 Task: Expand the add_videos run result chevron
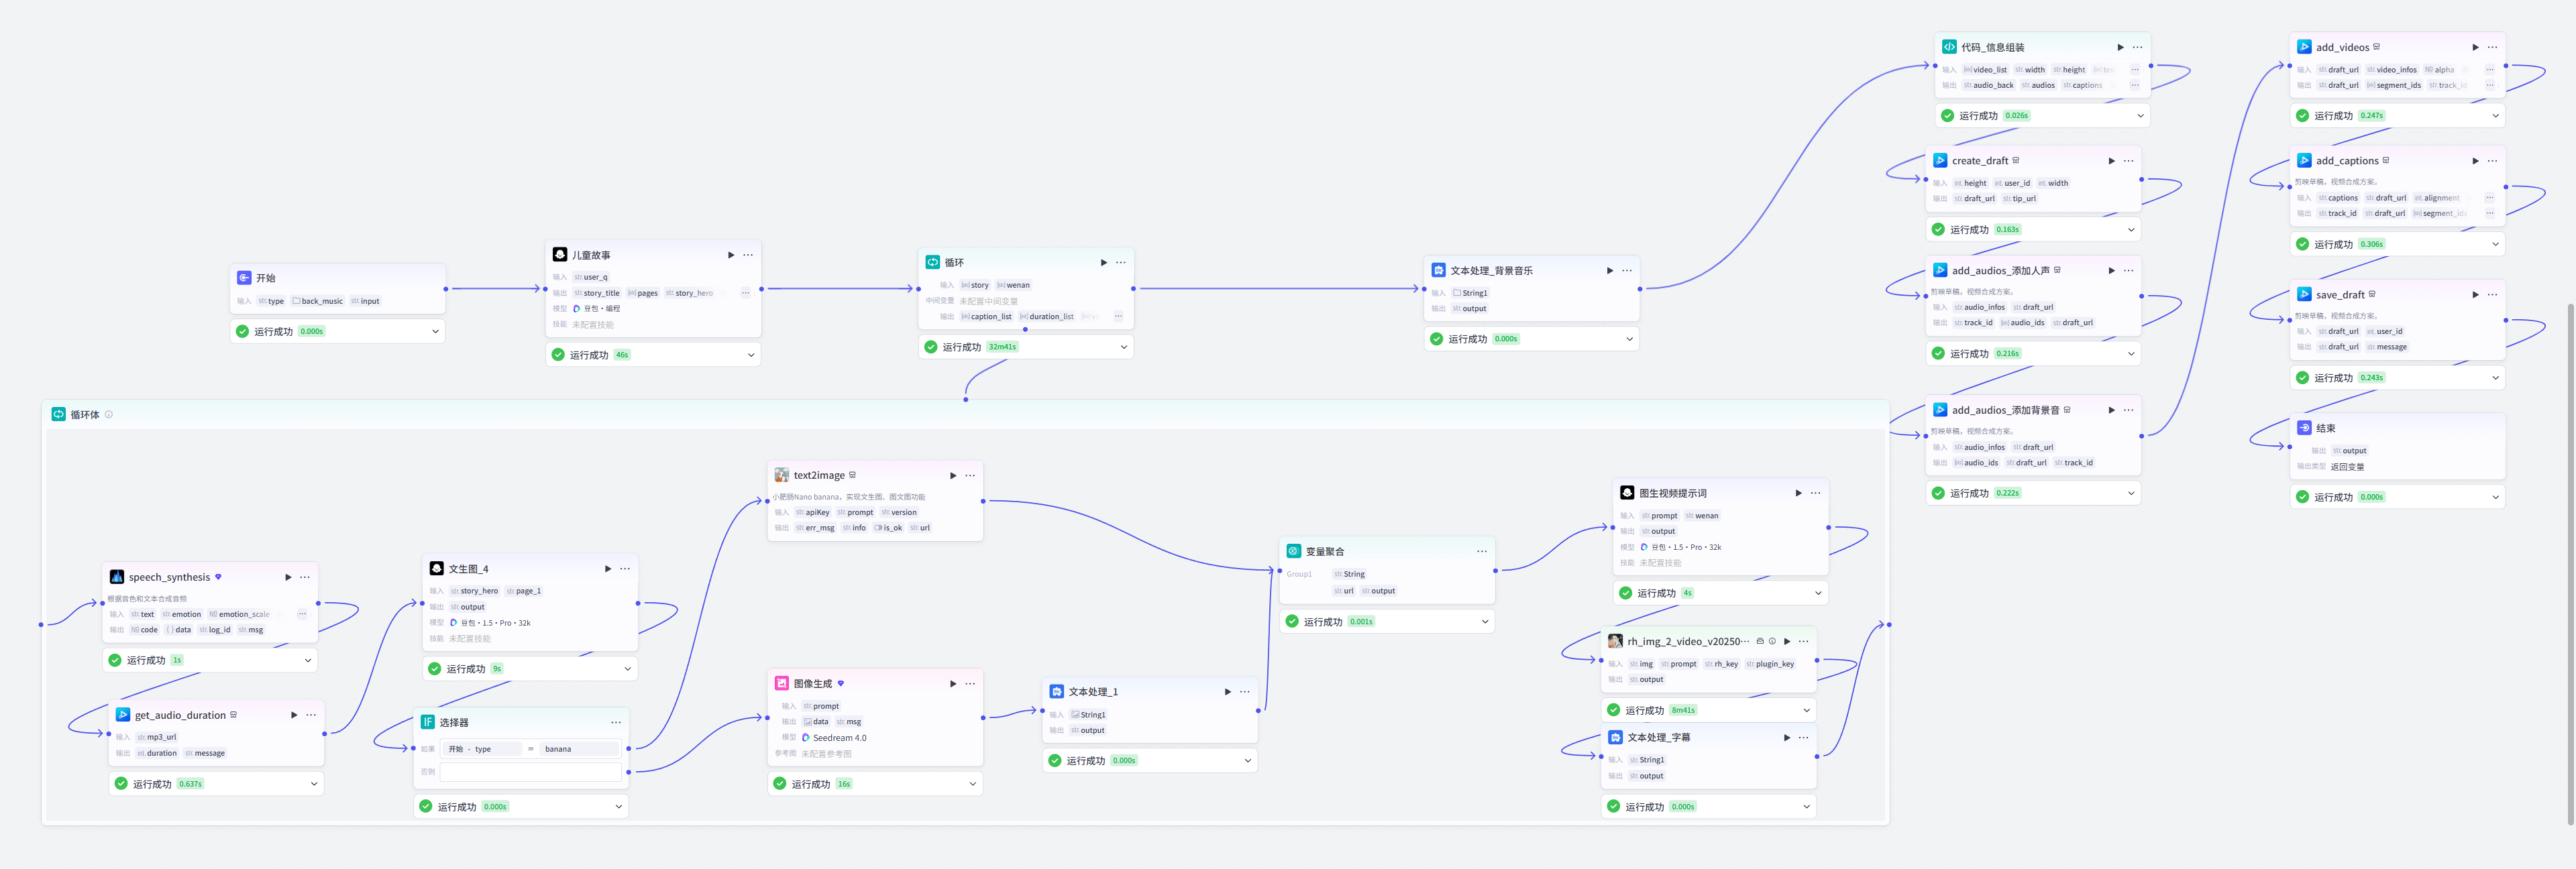(x=2495, y=116)
